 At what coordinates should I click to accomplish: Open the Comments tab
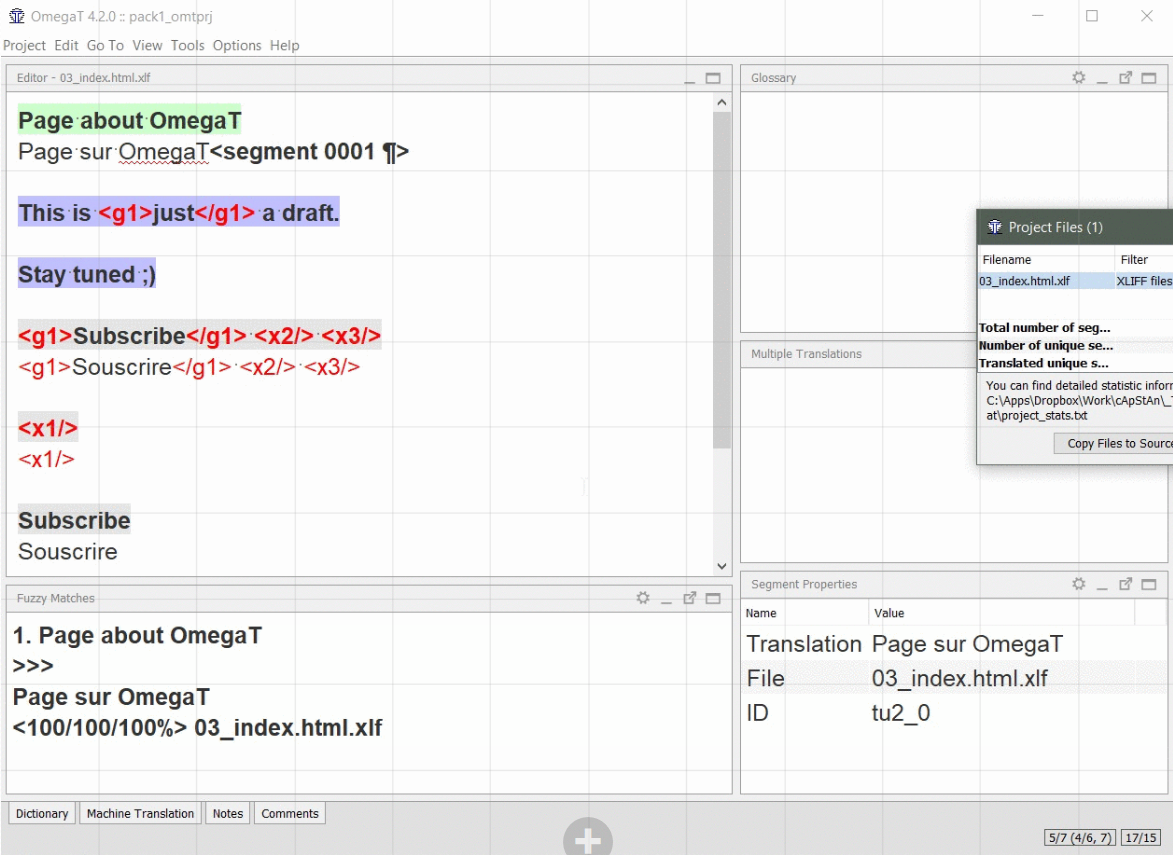290,813
